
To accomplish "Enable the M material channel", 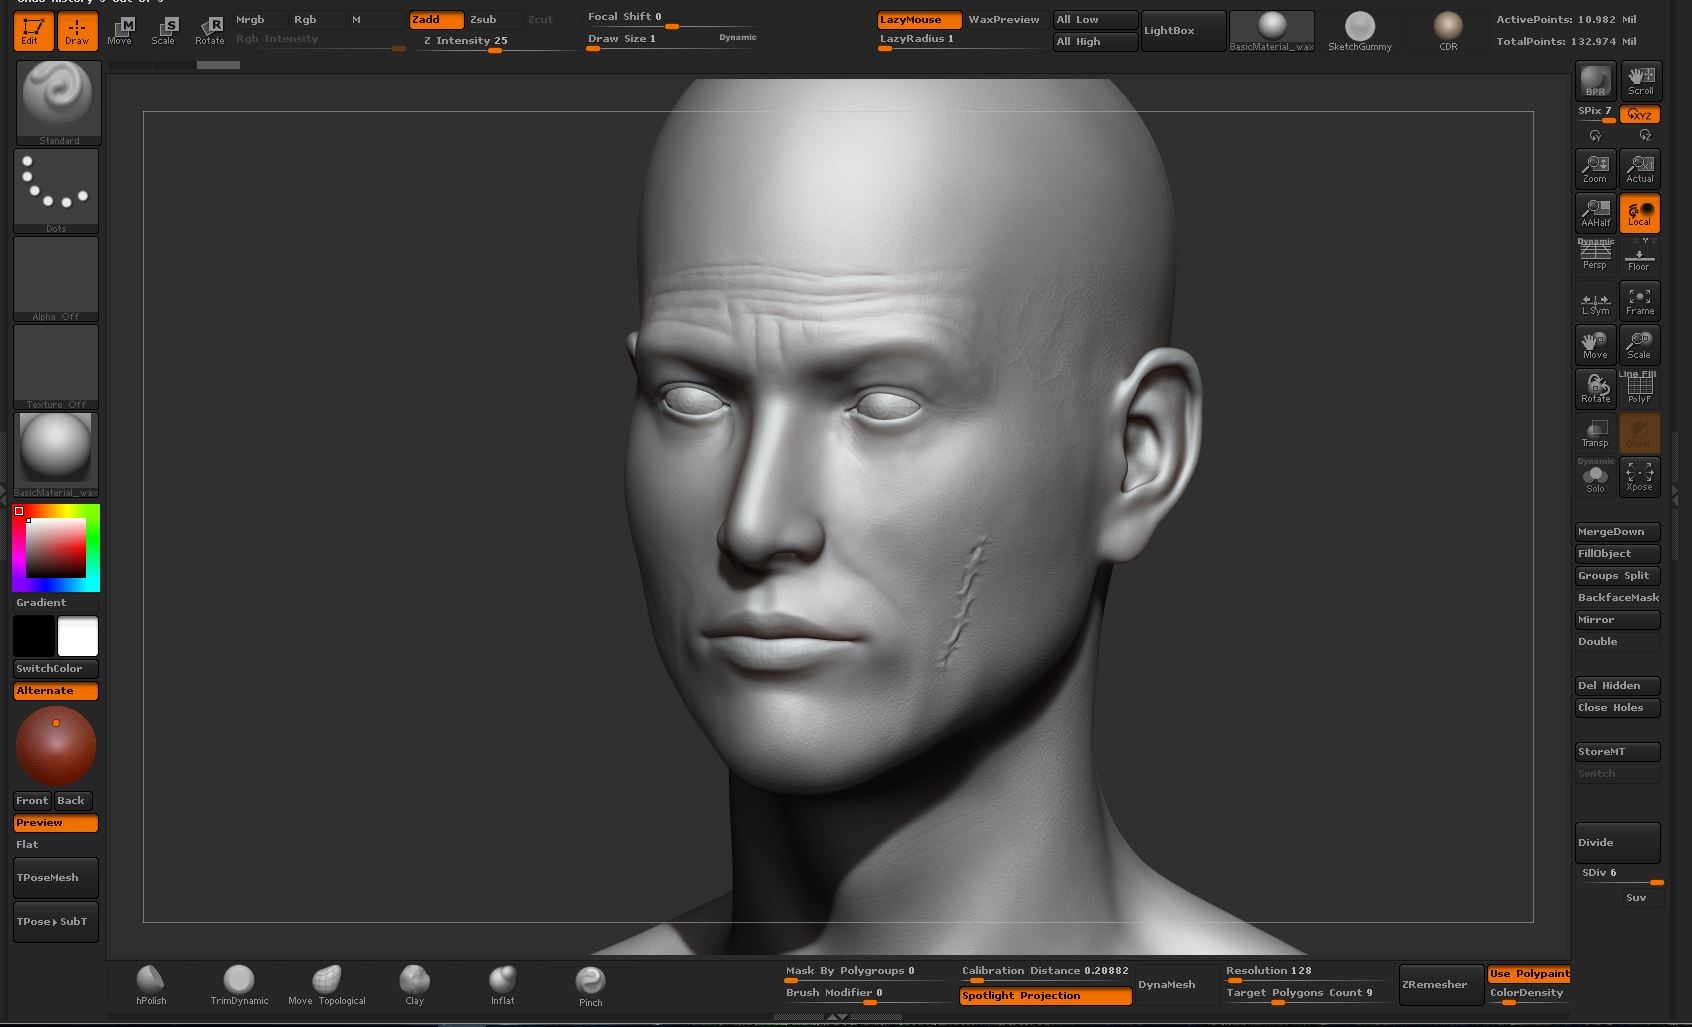I will click(x=375, y=20).
